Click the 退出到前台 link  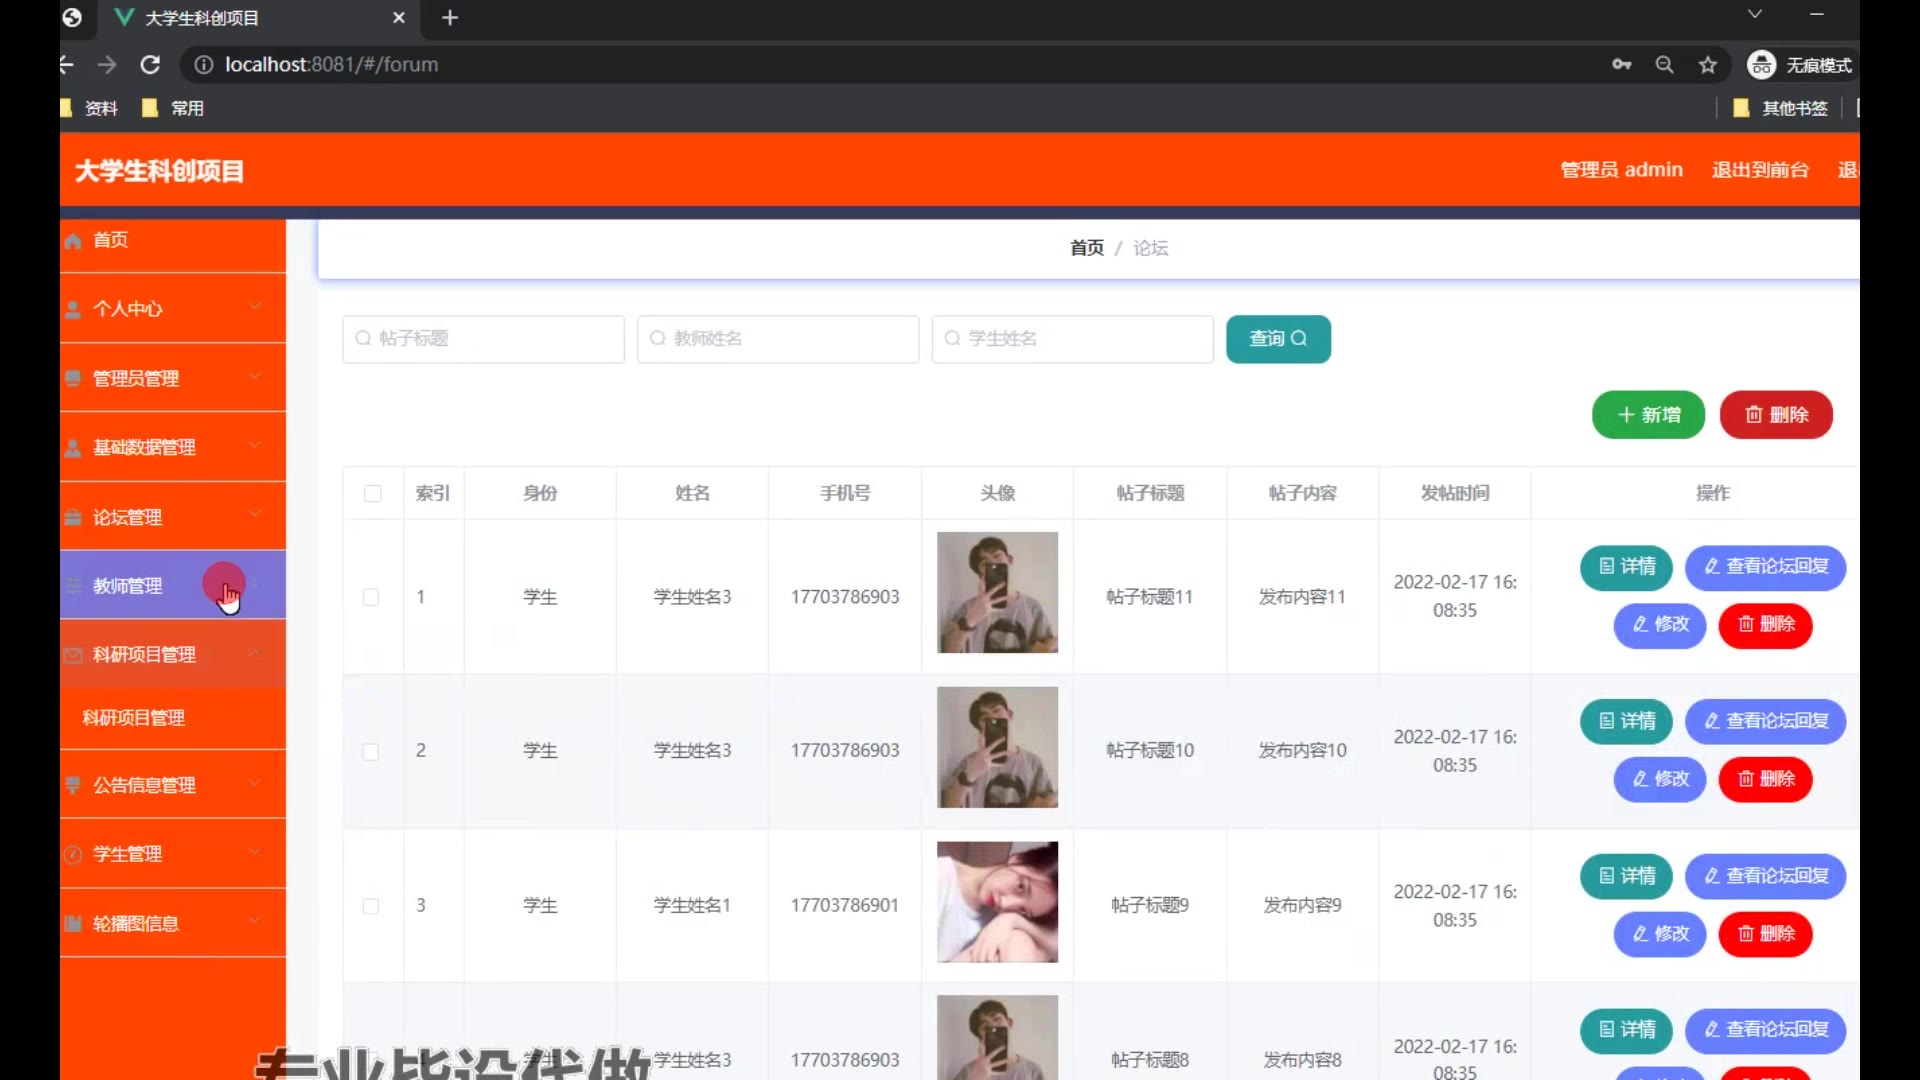click(x=1760, y=170)
